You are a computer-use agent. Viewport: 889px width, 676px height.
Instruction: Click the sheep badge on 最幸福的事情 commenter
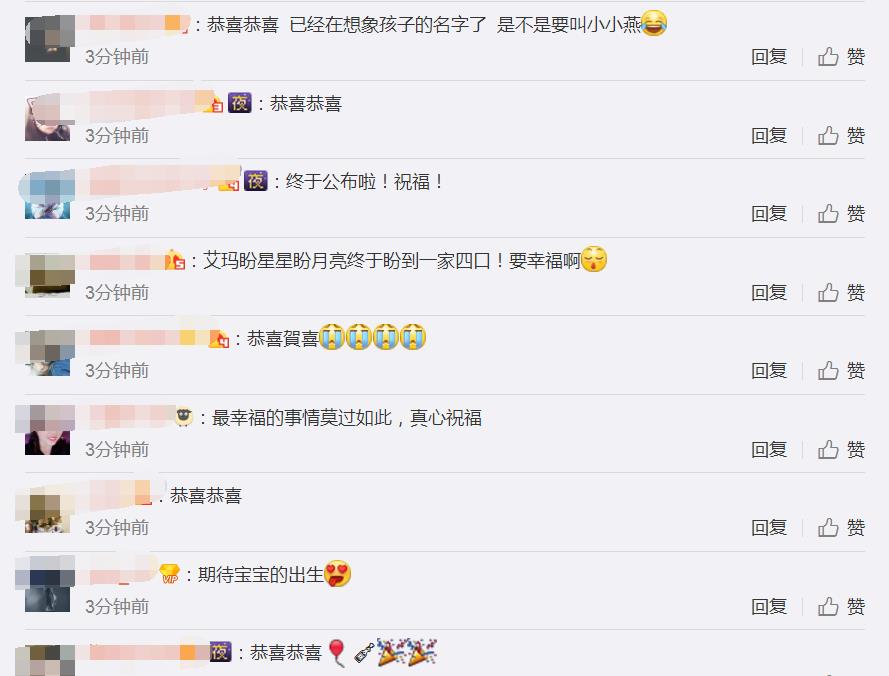184,417
